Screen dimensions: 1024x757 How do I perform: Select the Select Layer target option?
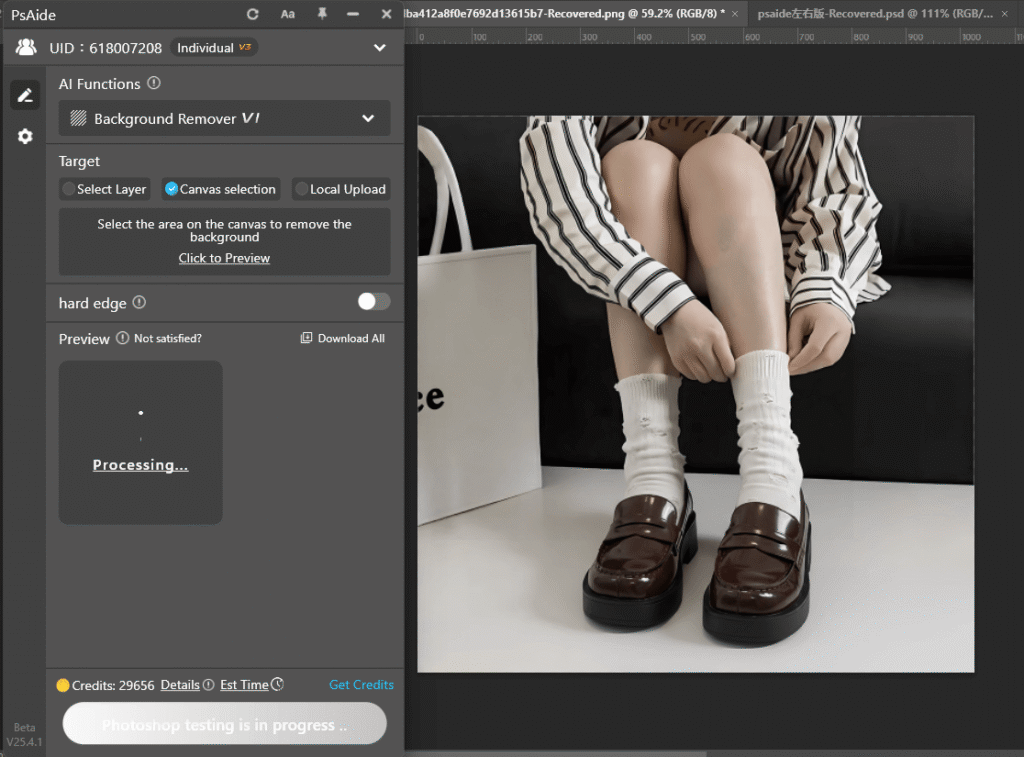tap(104, 189)
